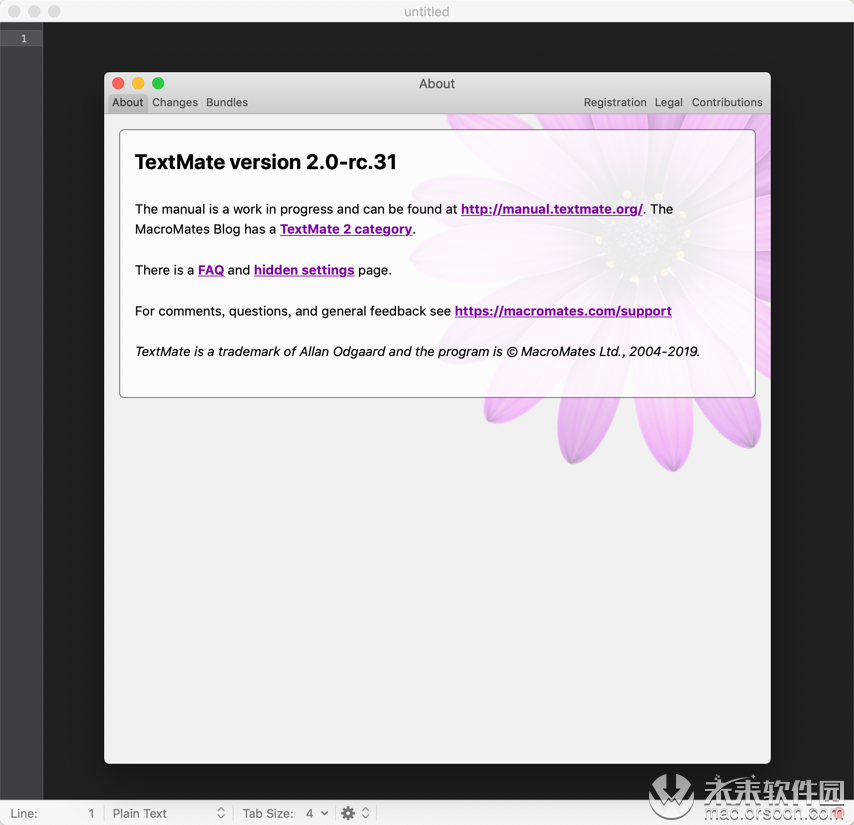Screen dimensions: 854x825
Task: View the Contributions tab
Action: (727, 102)
